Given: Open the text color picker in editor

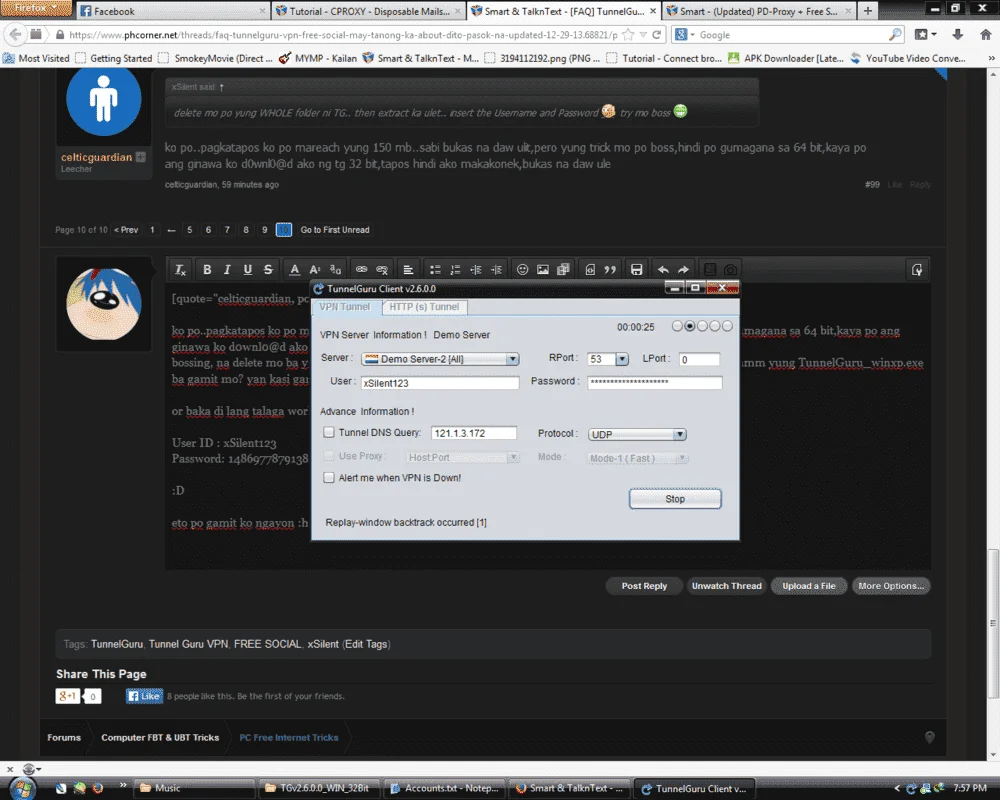Looking at the screenshot, I should [x=294, y=270].
